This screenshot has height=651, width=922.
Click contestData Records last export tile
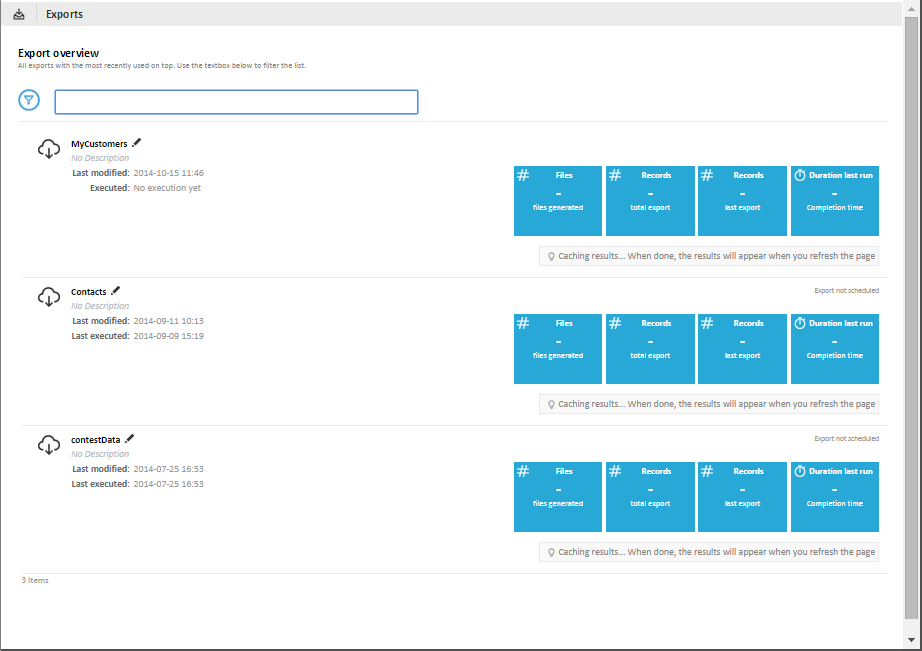(742, 497)
